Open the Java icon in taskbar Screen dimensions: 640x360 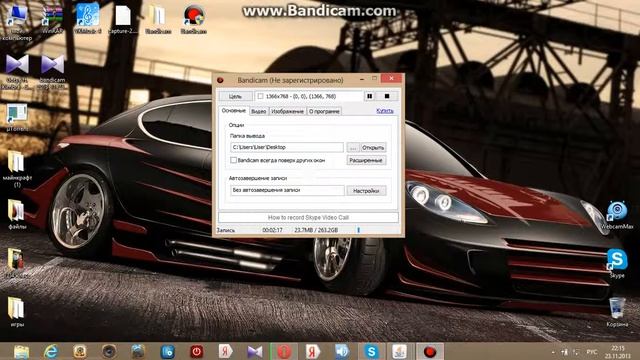(400, 351)
